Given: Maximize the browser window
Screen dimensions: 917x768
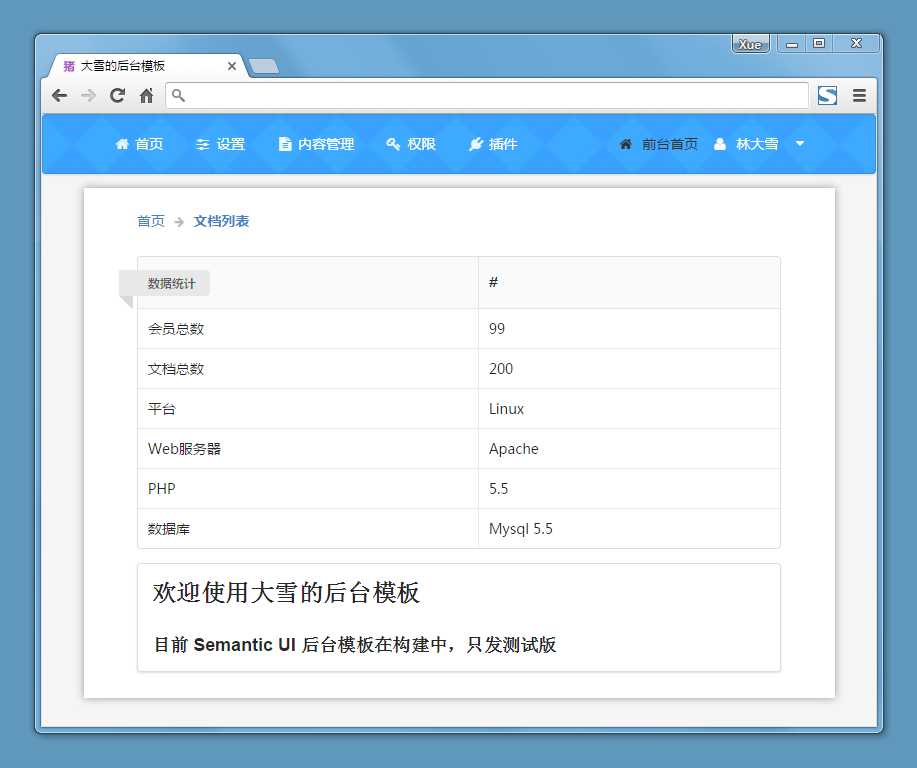Looking at the screenshot, I should (819, 44).
